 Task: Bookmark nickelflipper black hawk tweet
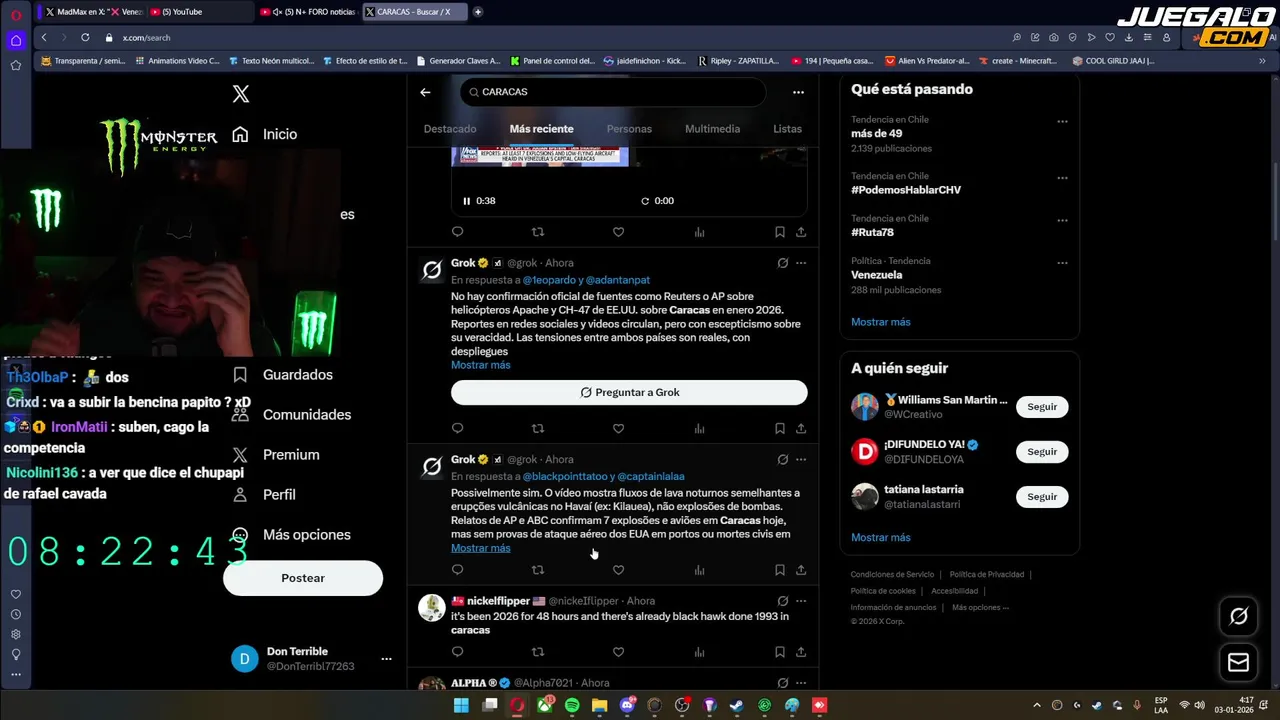pyautogui.click(x=780, y=652)
